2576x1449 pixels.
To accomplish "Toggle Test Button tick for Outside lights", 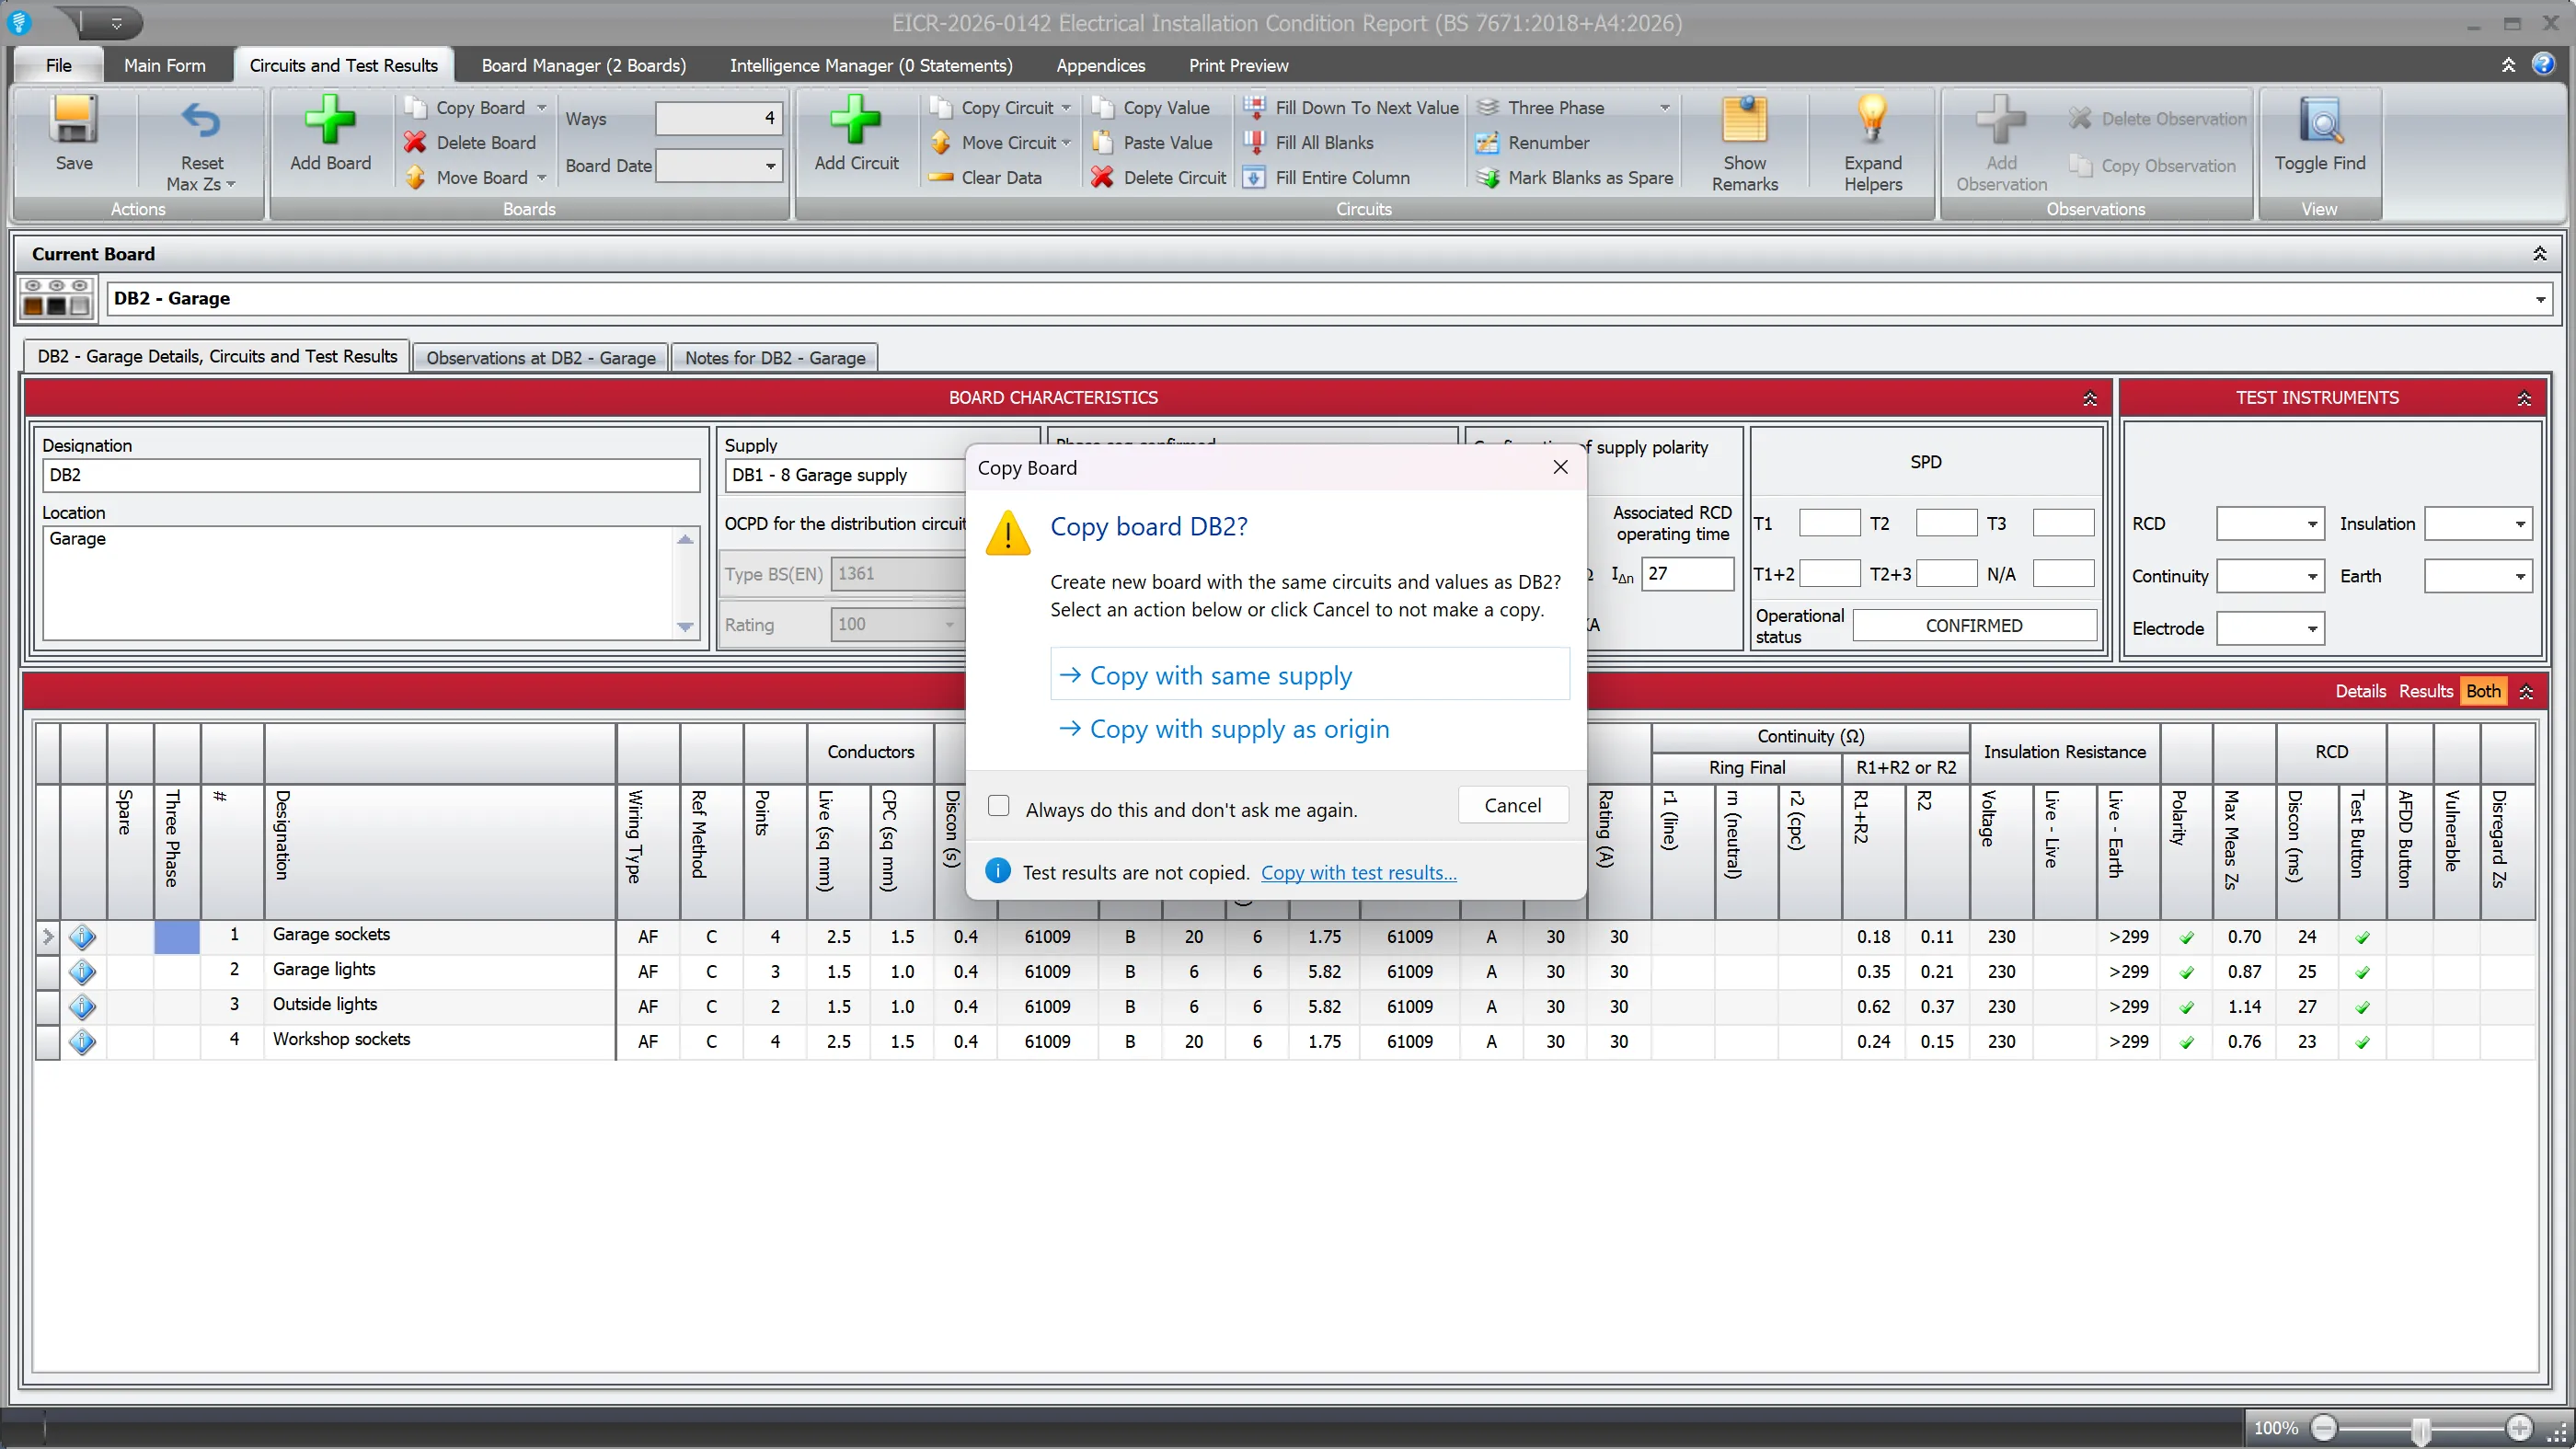I will pyautogui.click(x=2362, y=1007).
